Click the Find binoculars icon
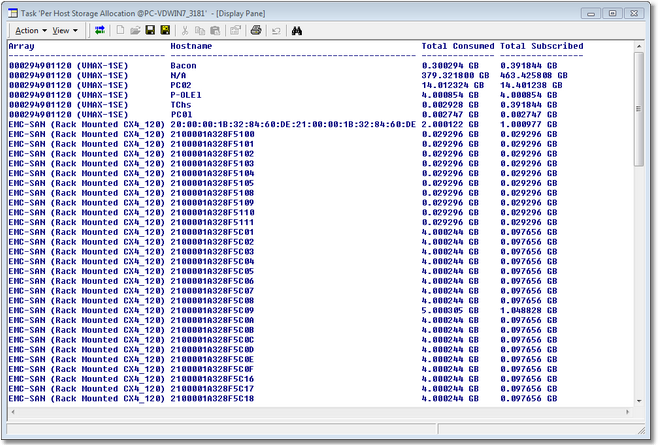The height and width of the screenshot is (447, 658). pos(297,31)
